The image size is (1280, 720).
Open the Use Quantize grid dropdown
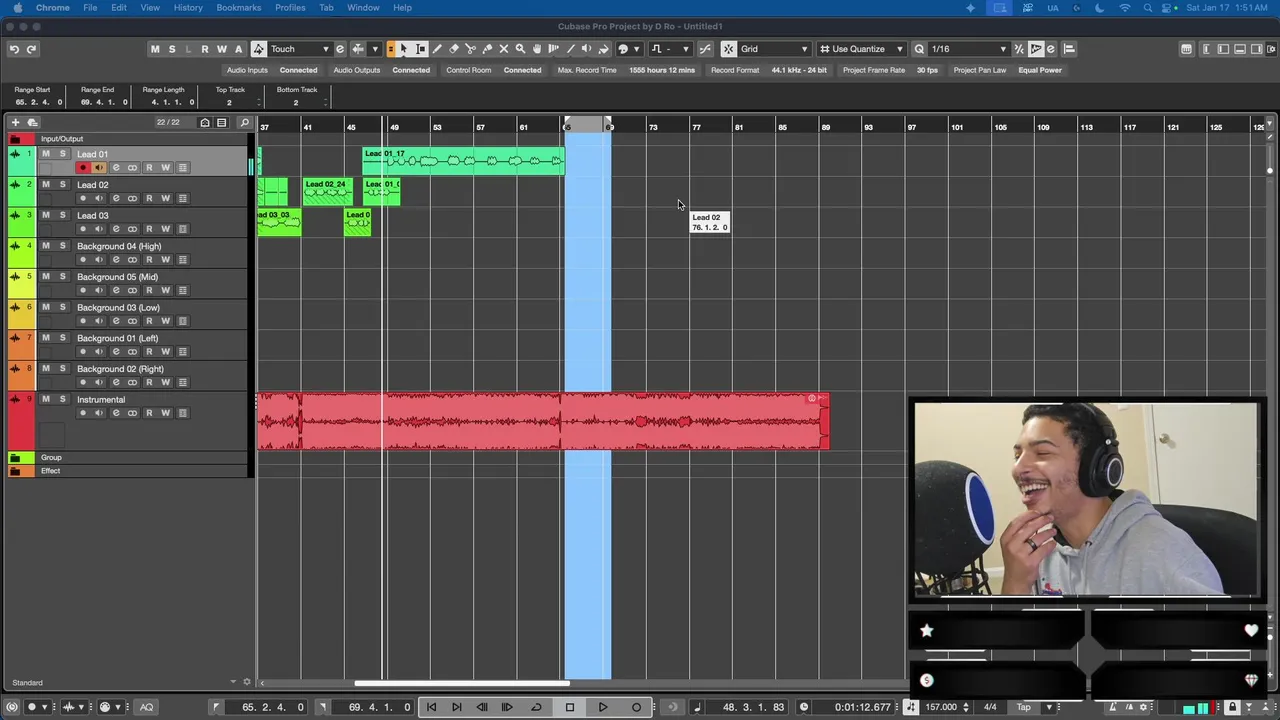(x=861, y=49)
